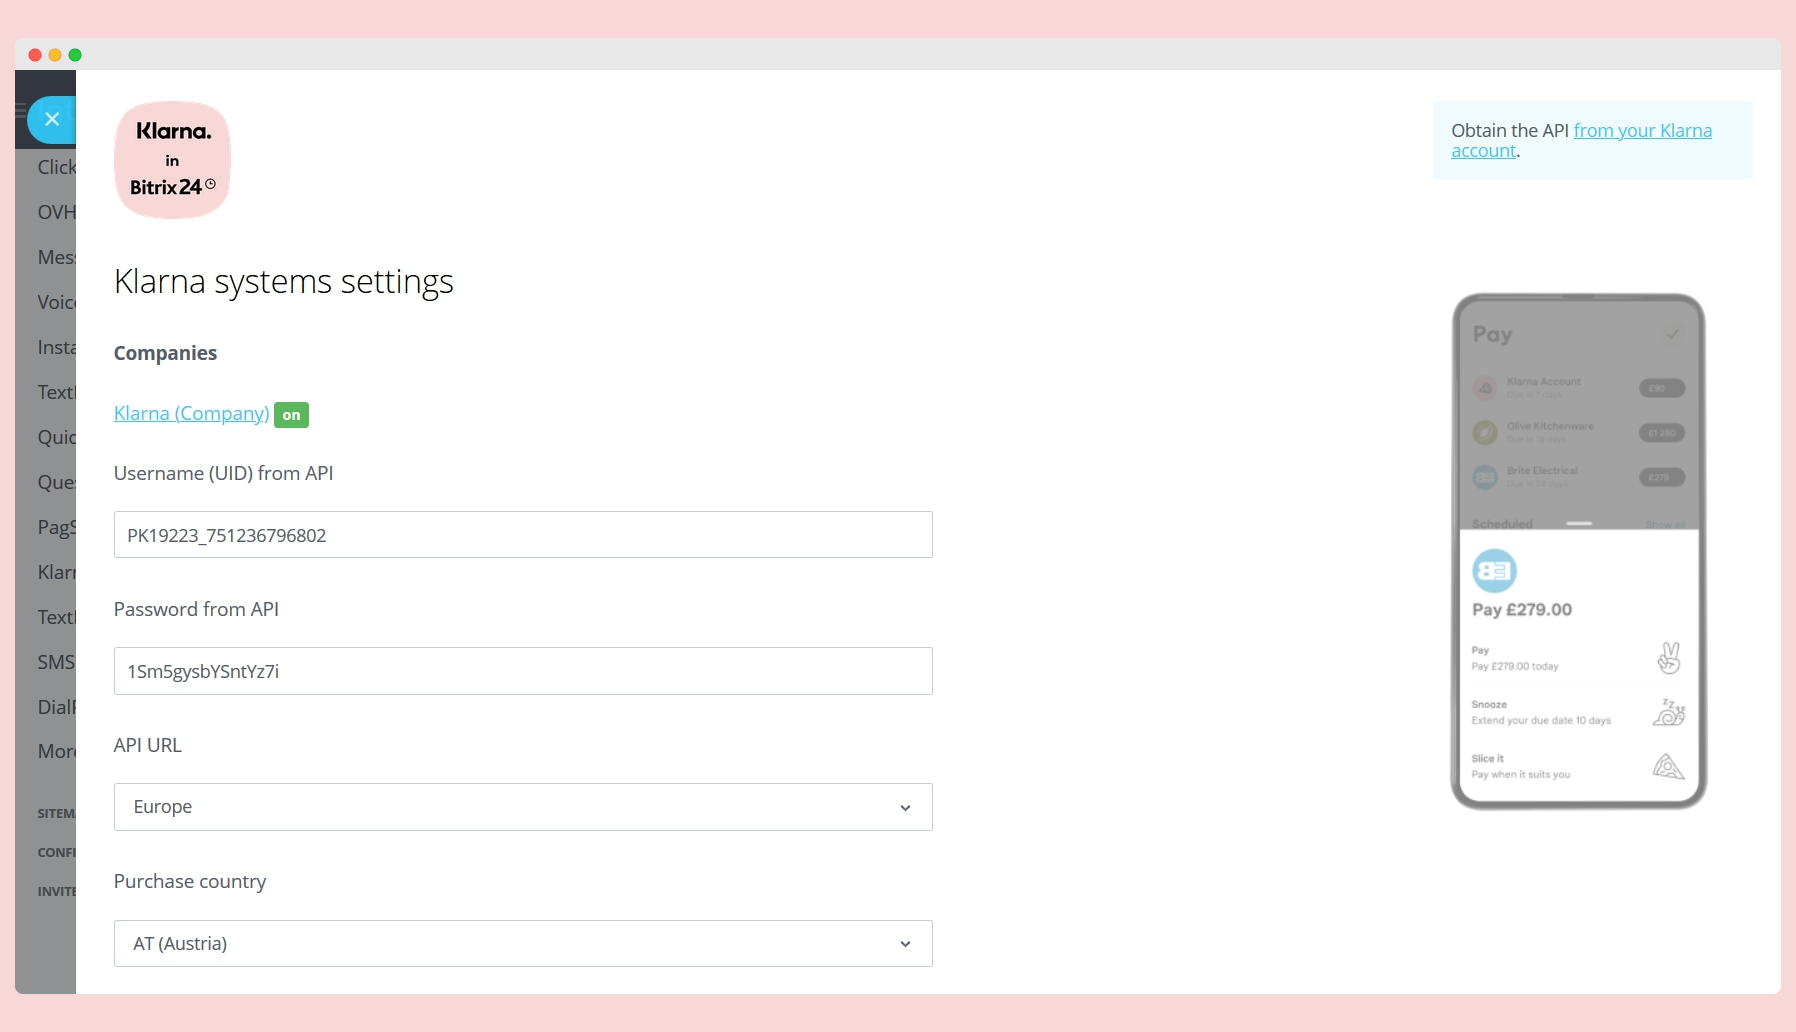
Task: Open the API URL dropdown showing Europe
Action: [x=523, y=807]
